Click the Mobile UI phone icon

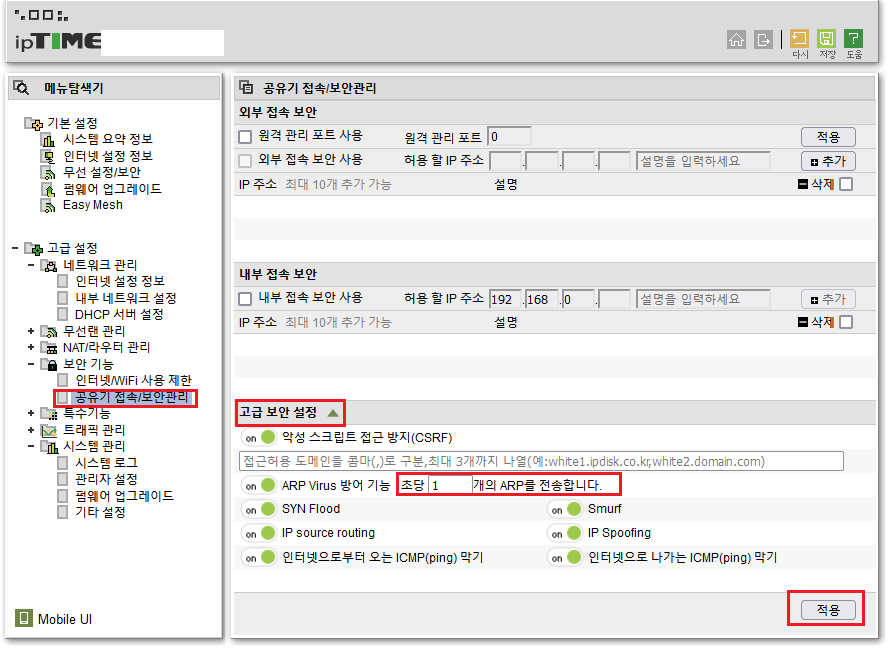pyautogui.click(x=23, y=618)
